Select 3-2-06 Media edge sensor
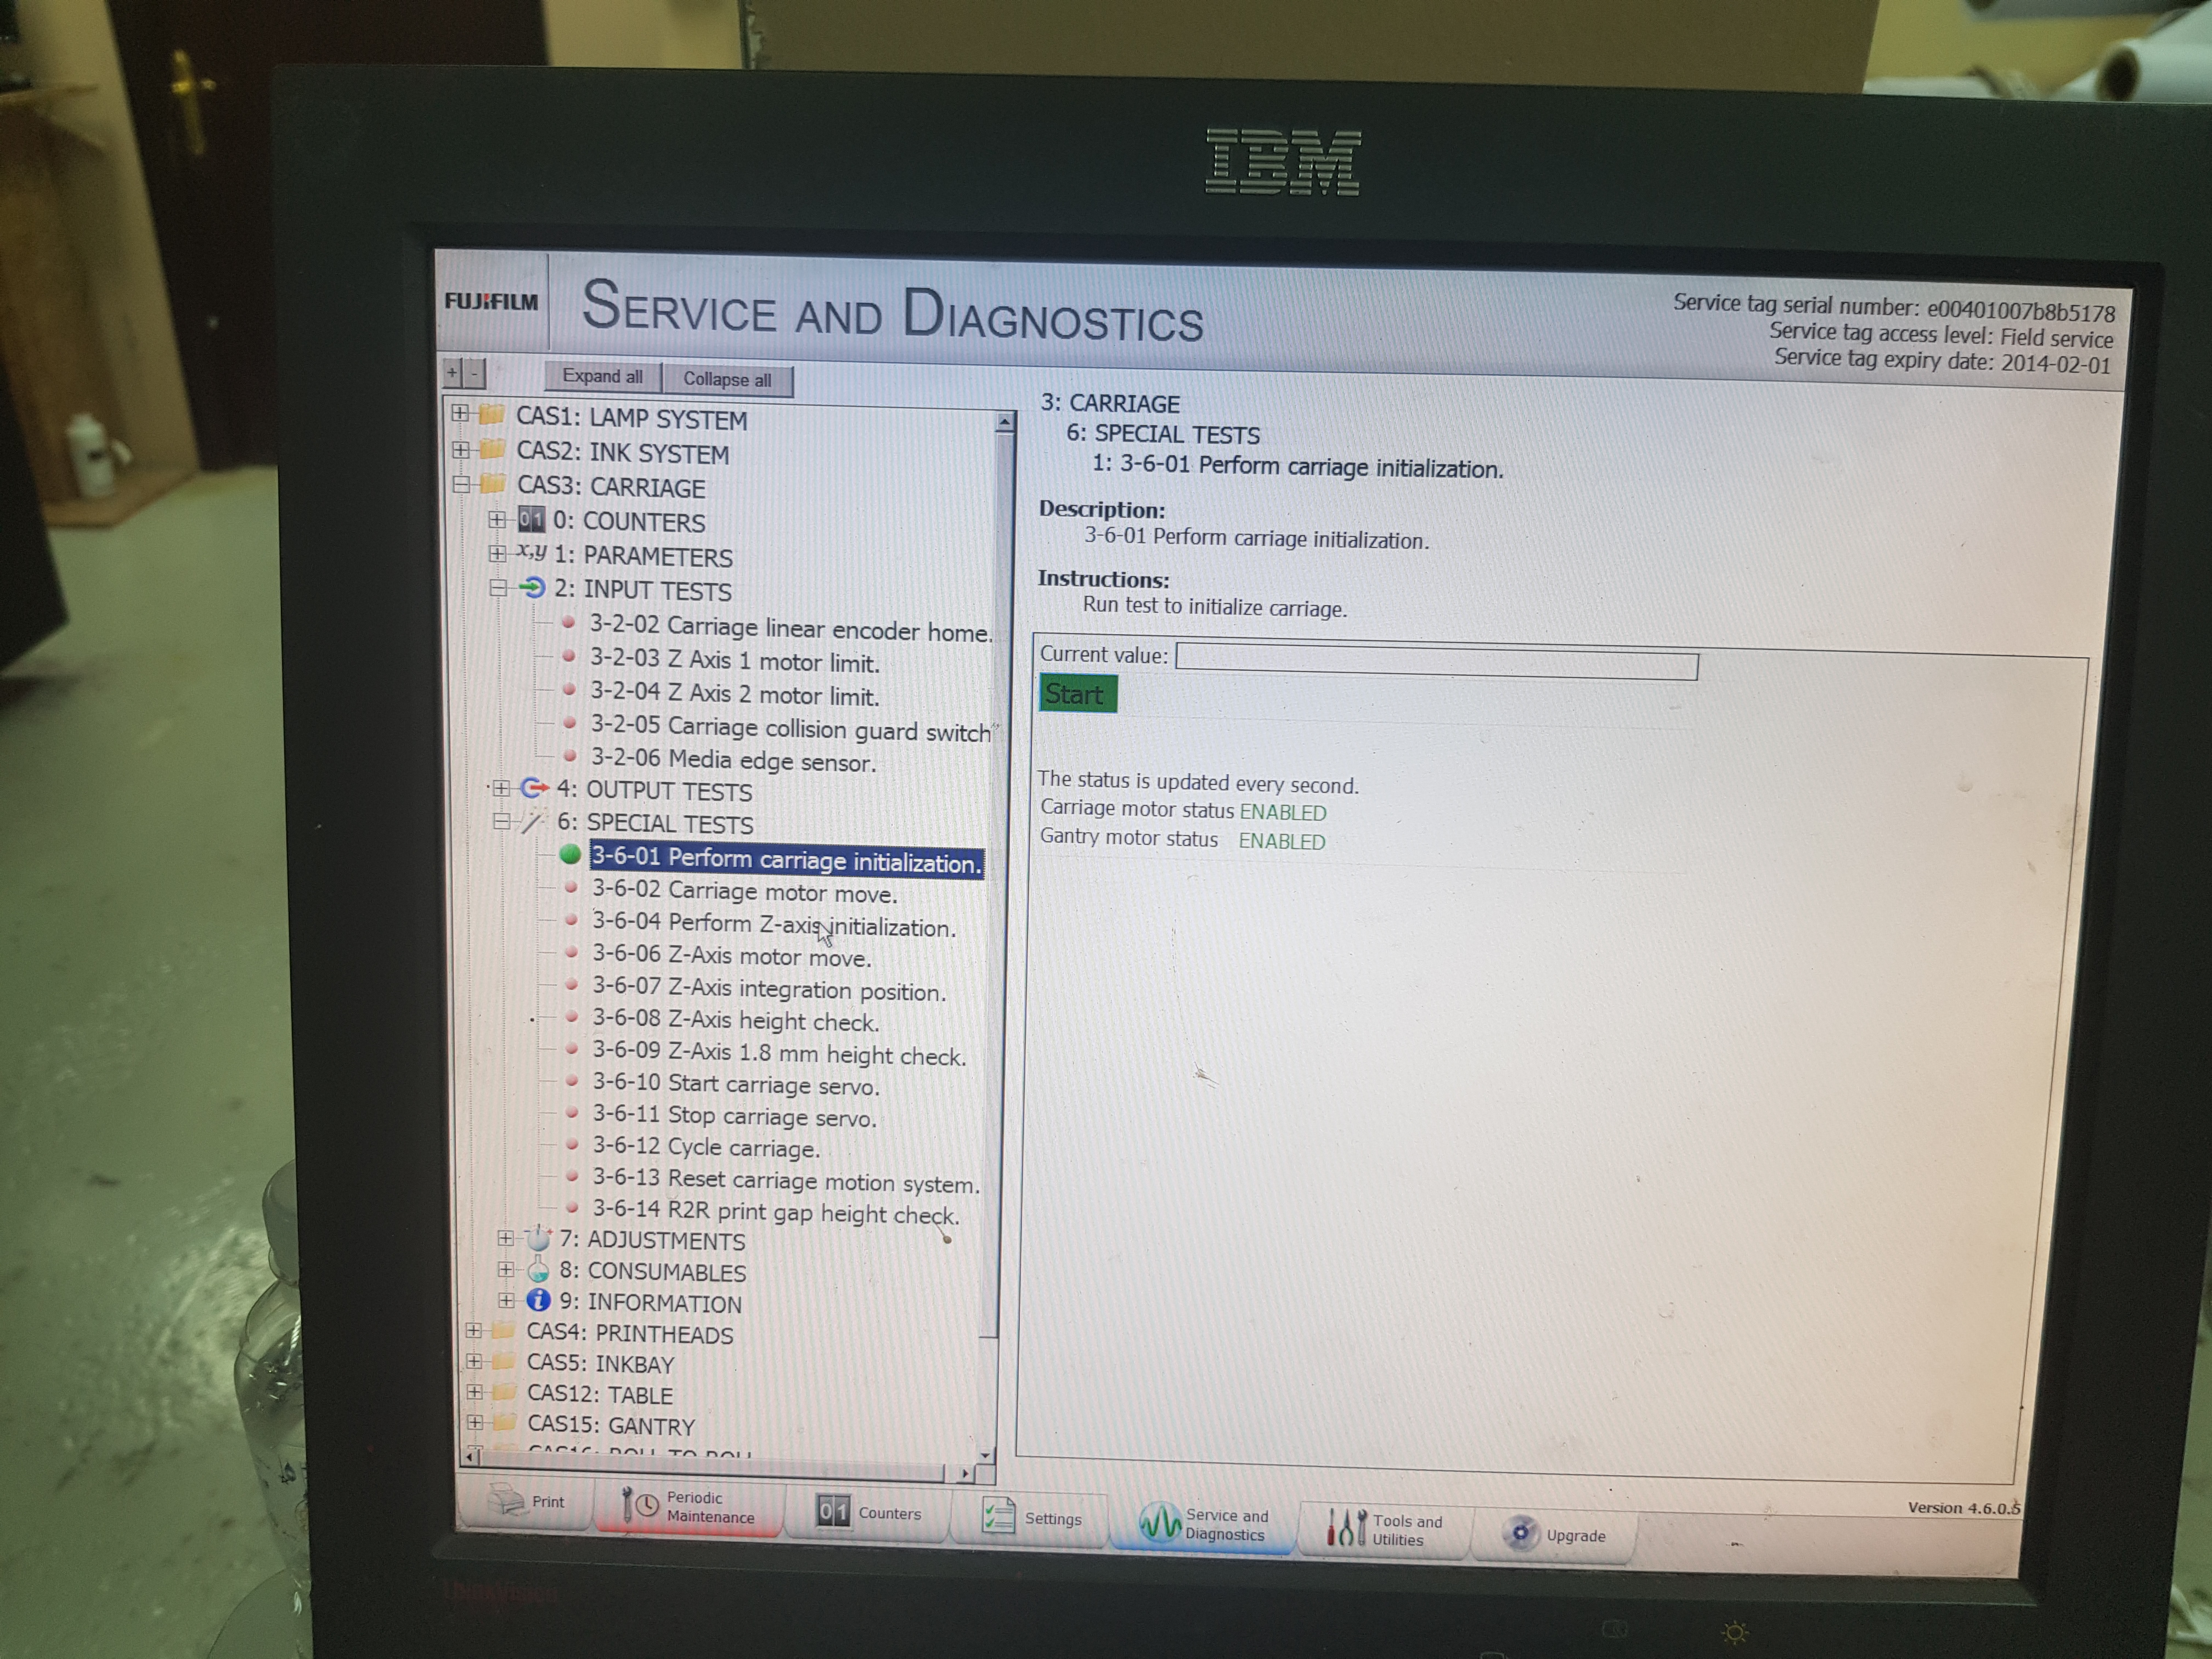This screenshot has width=2212, height=1659. 733,760
